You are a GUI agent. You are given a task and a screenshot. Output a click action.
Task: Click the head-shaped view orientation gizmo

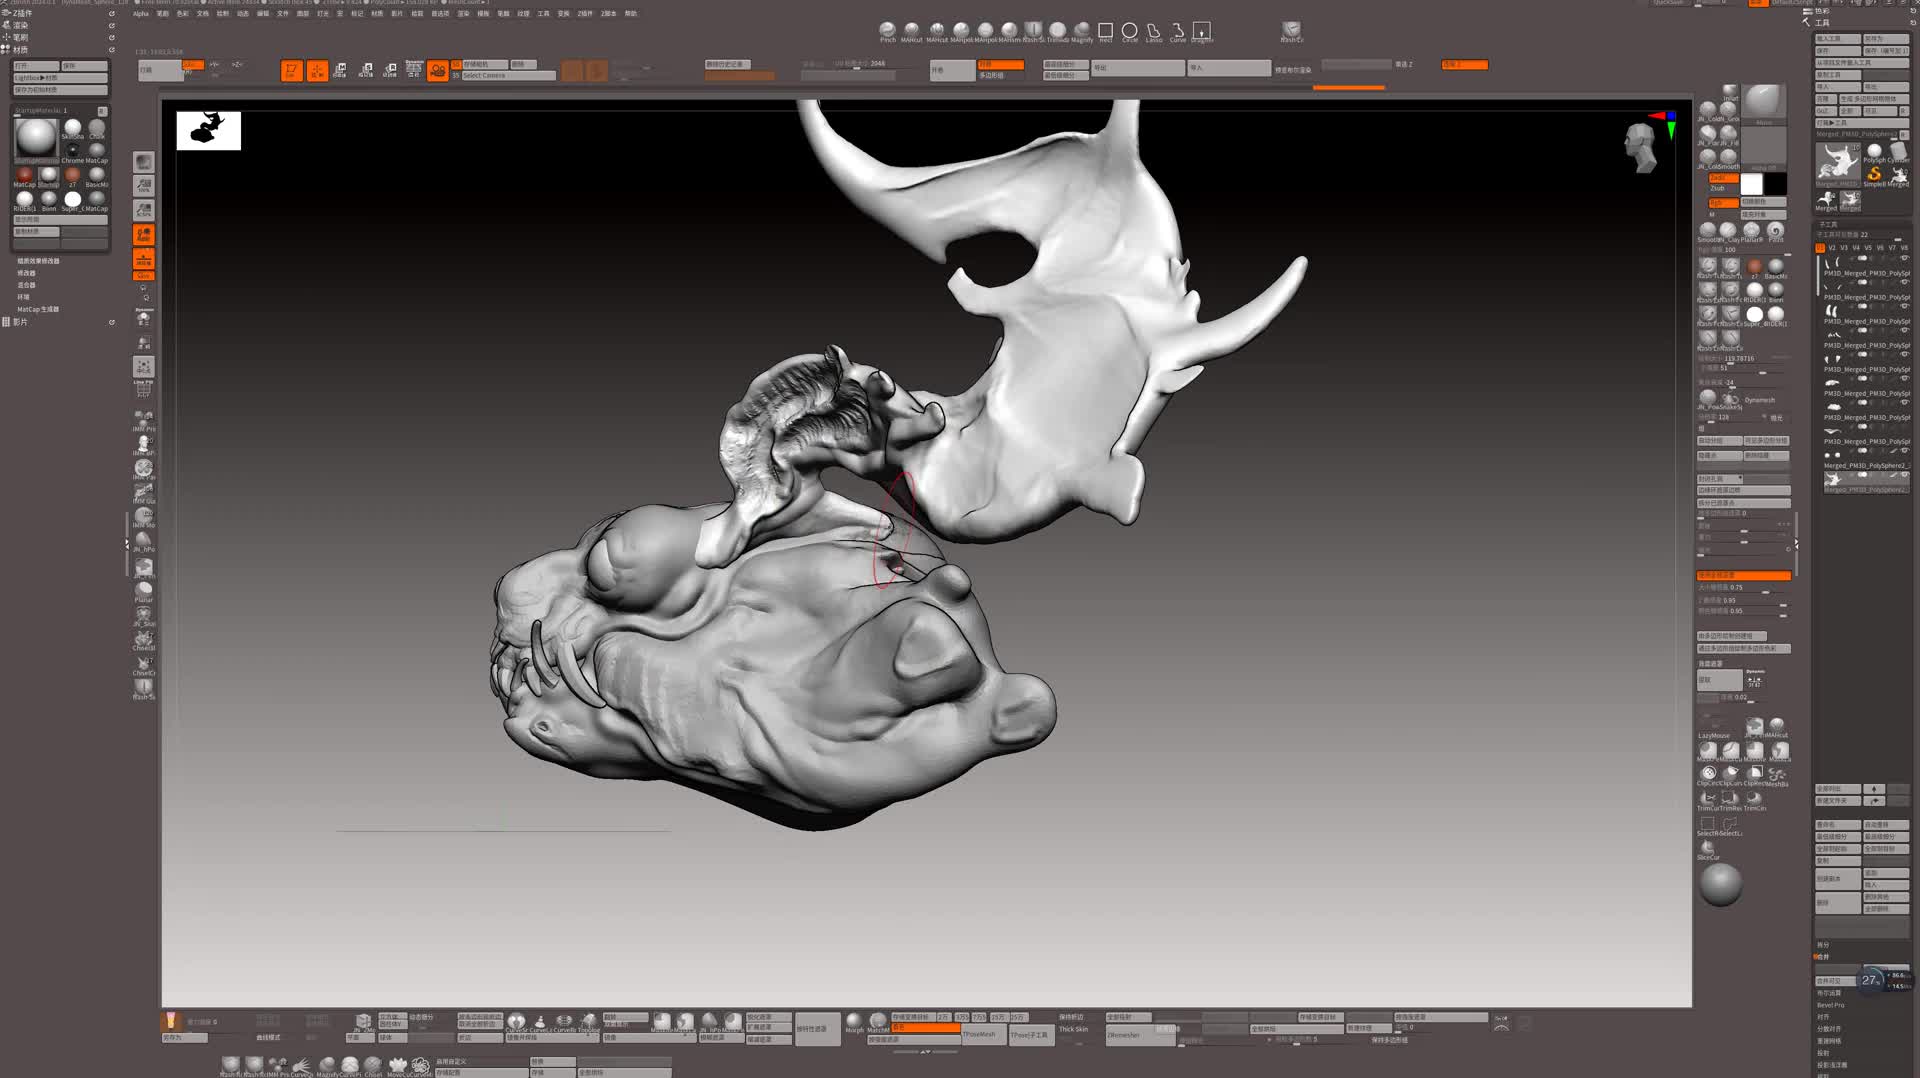pyautogui.click(x=1641, y=148)
